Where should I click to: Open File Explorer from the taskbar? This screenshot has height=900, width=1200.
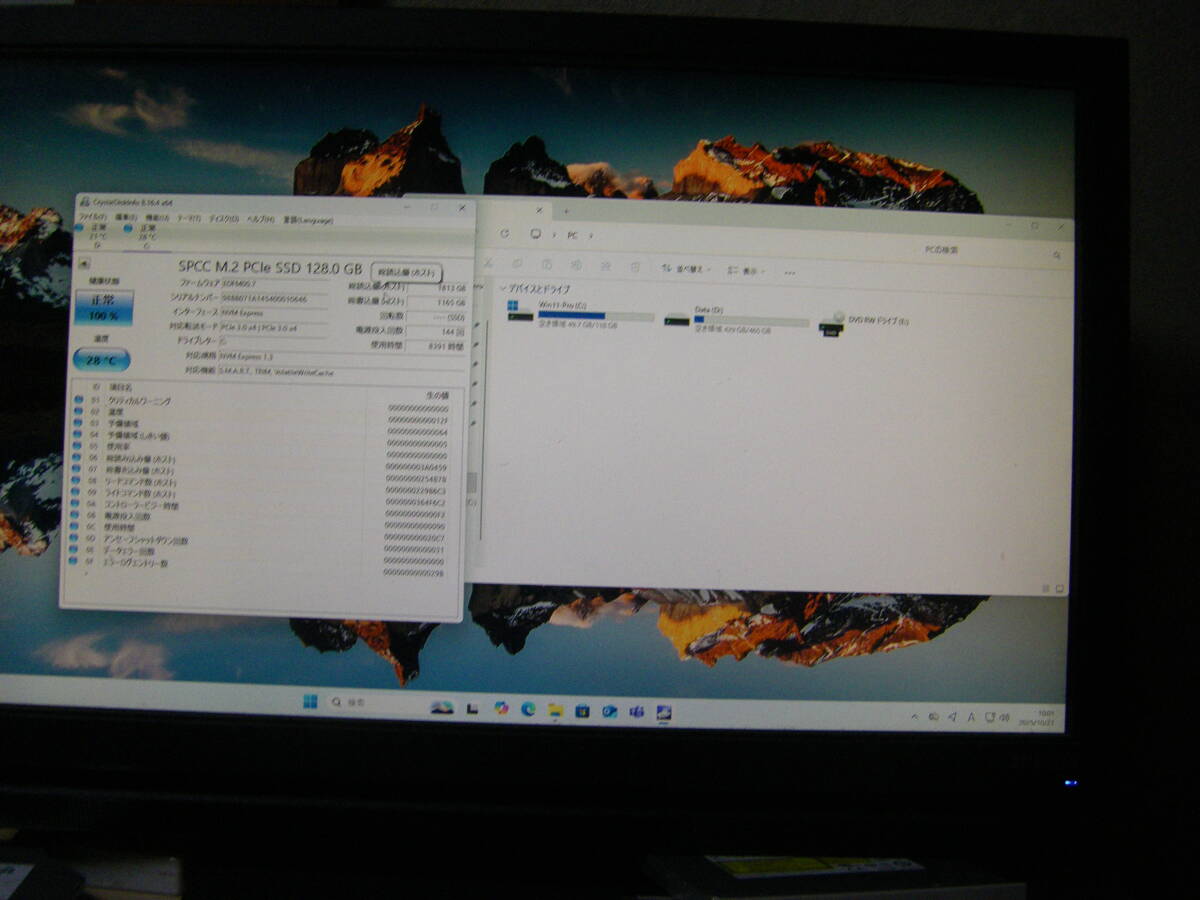(x=555, y=710)
